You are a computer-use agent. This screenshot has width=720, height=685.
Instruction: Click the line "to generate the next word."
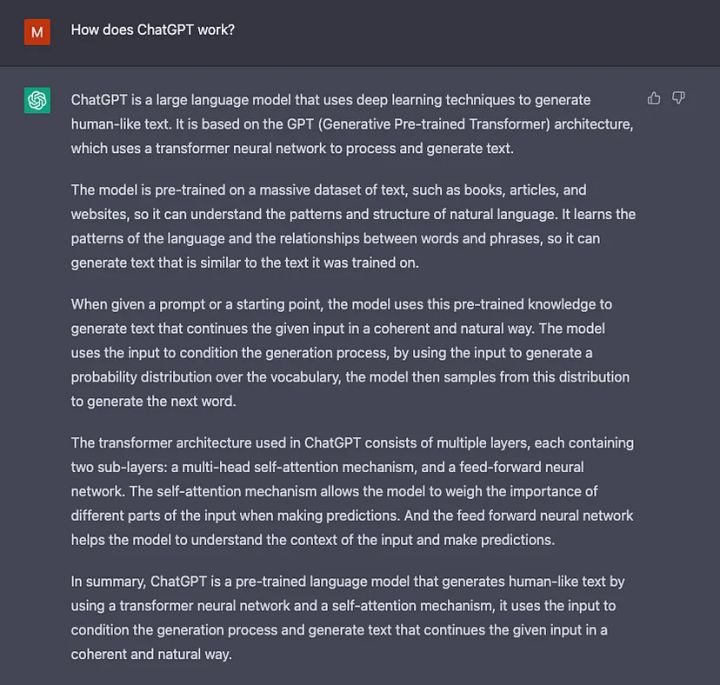click(154, 401)
